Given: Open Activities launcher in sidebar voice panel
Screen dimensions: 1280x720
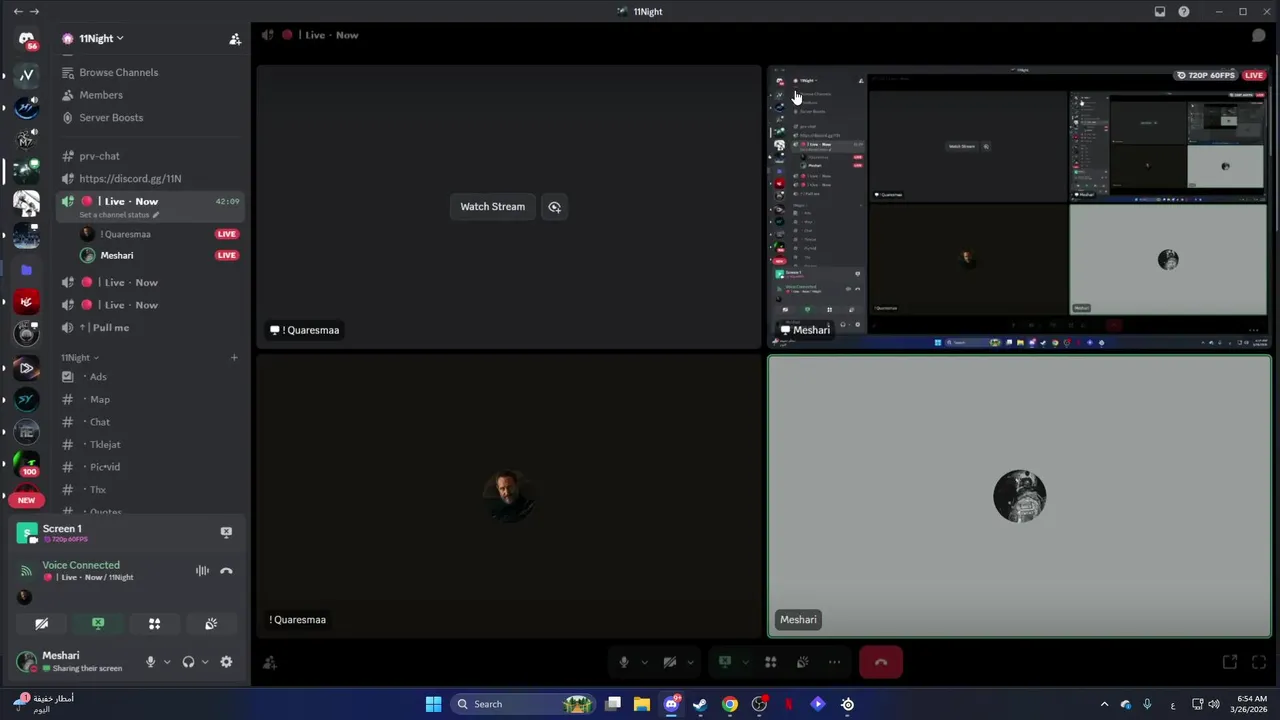Looking at the screenshot, I should tap(154, 624).
